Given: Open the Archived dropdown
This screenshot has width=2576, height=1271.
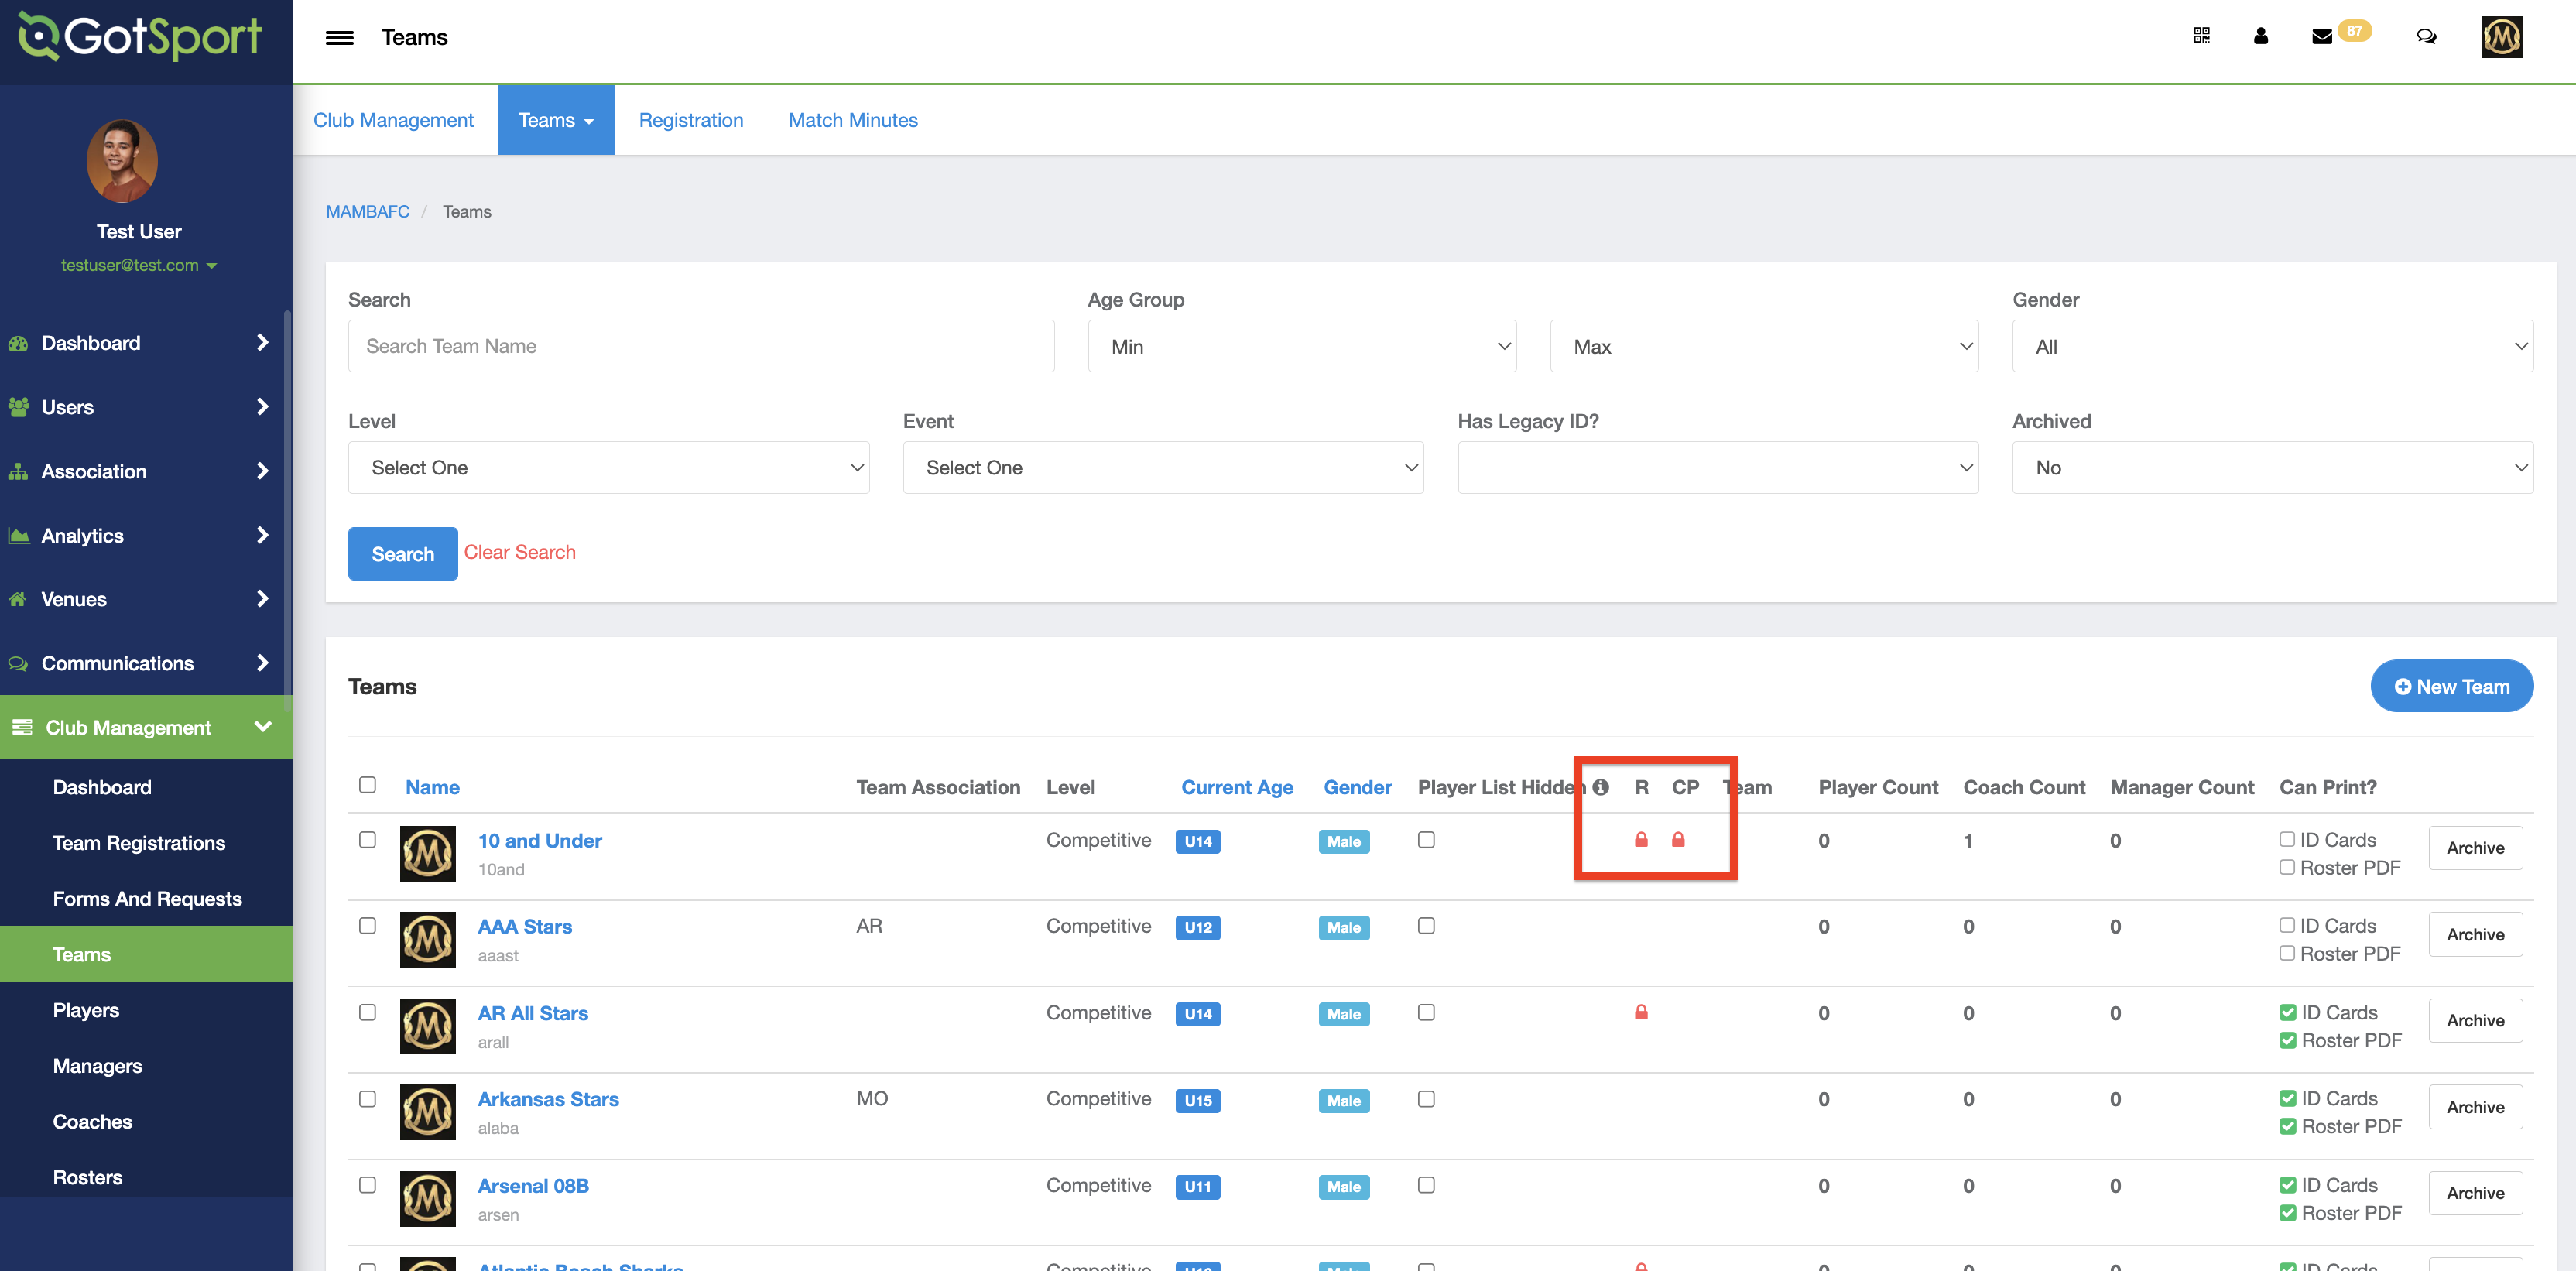Looking at the screenshot, I should tap(2272, 468).
